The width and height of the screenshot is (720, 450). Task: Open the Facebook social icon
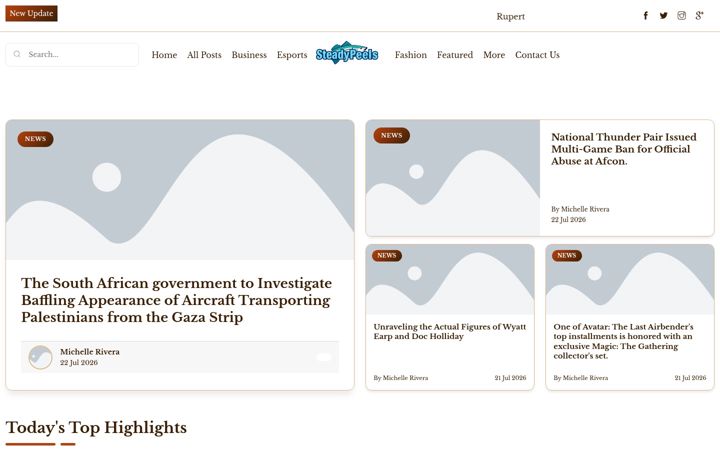click(x=645, y=16)
